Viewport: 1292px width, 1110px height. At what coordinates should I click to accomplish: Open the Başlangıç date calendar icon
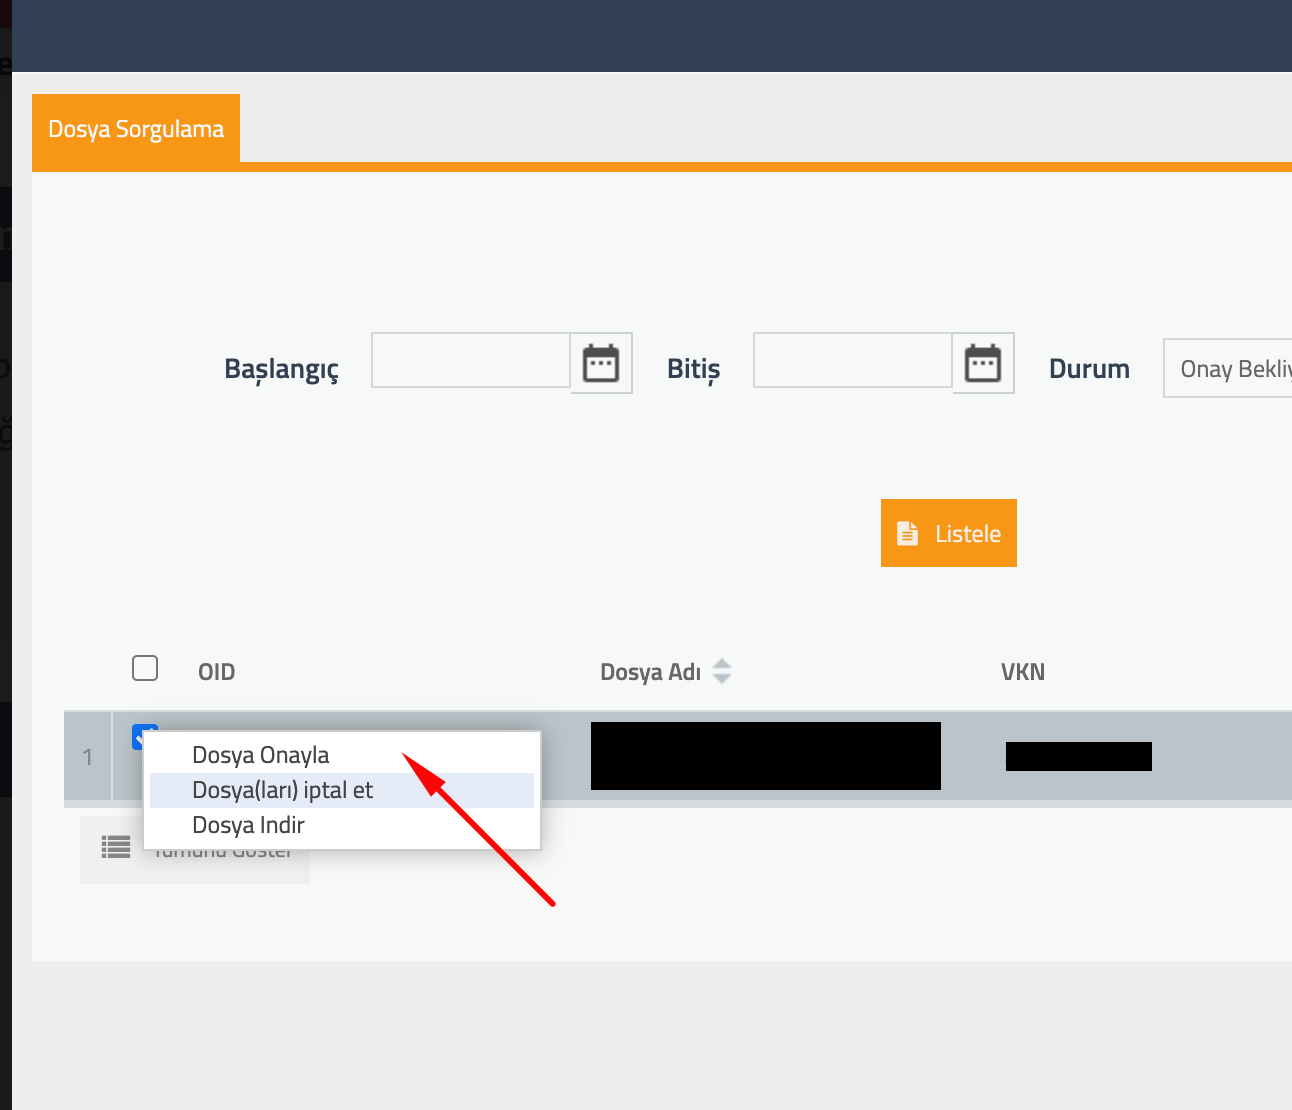click(x=600, y=362)
